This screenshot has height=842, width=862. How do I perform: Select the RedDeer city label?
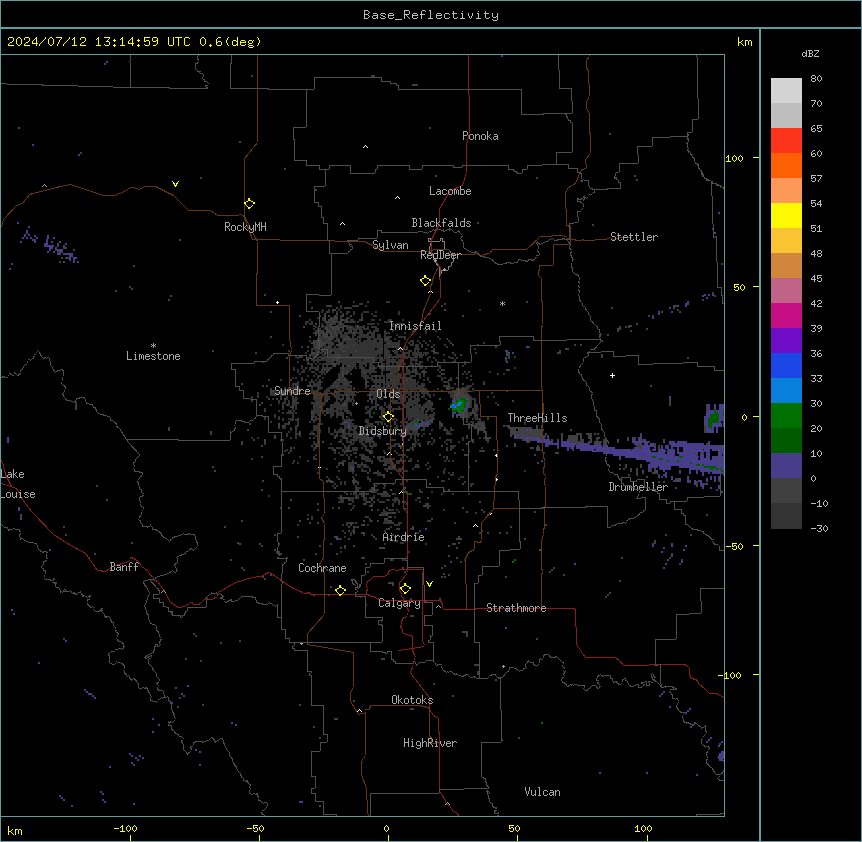(x=440, y=255)
